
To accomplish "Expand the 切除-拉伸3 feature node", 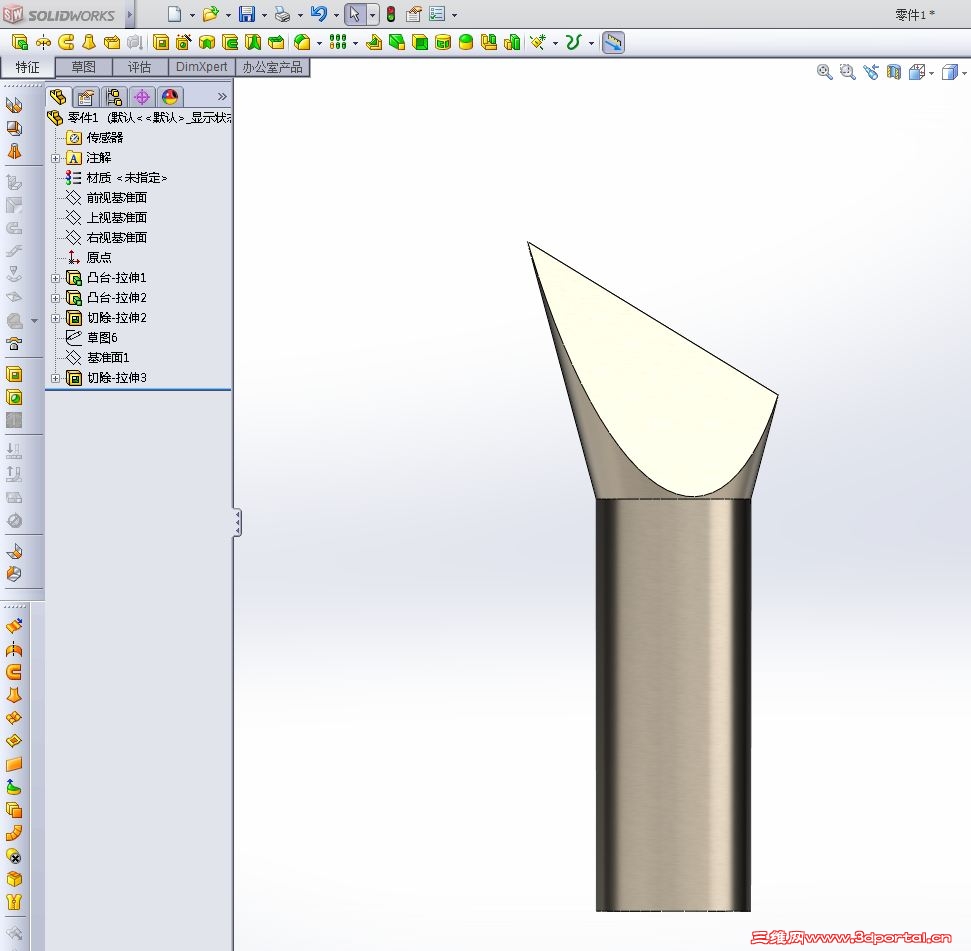I will (x=55, y=378).
